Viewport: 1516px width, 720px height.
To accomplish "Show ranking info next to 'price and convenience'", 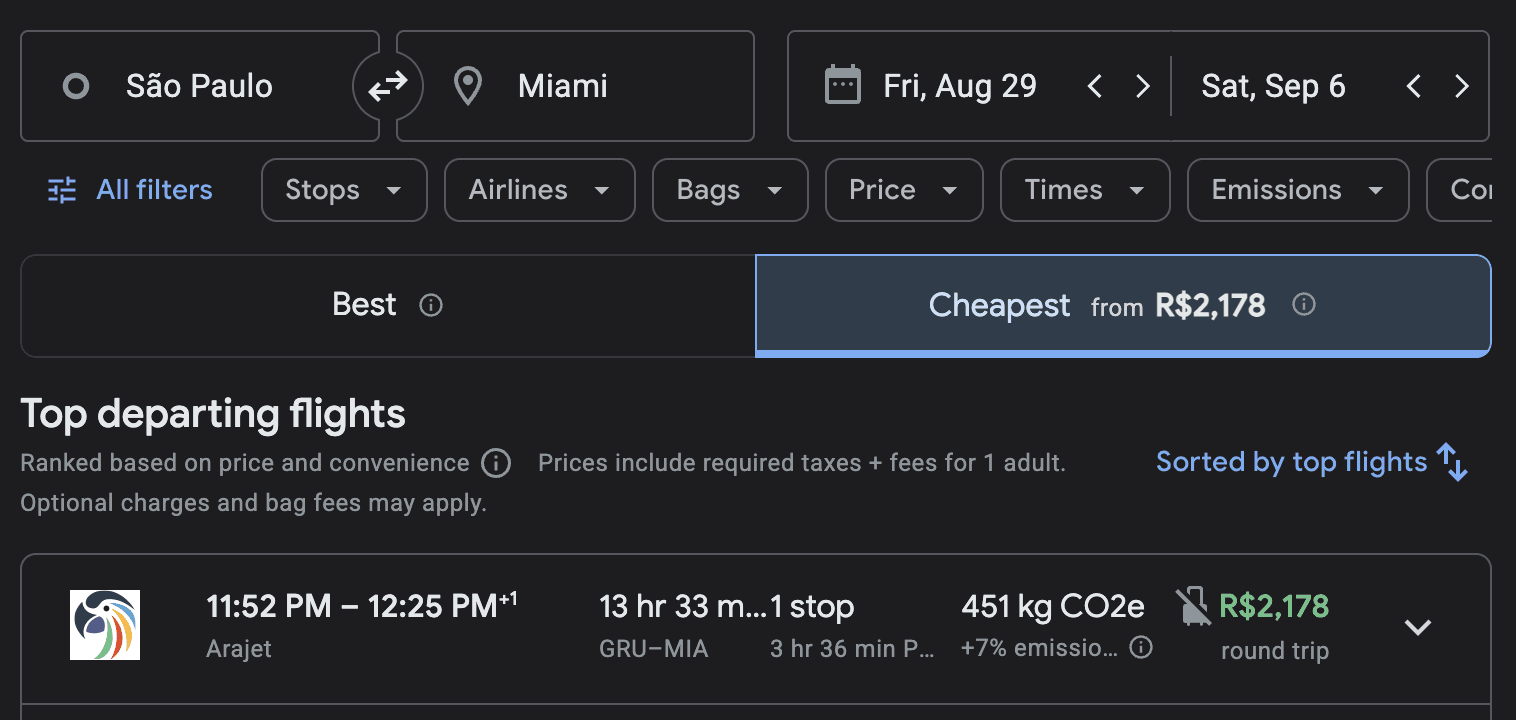I will coord(496,463).
